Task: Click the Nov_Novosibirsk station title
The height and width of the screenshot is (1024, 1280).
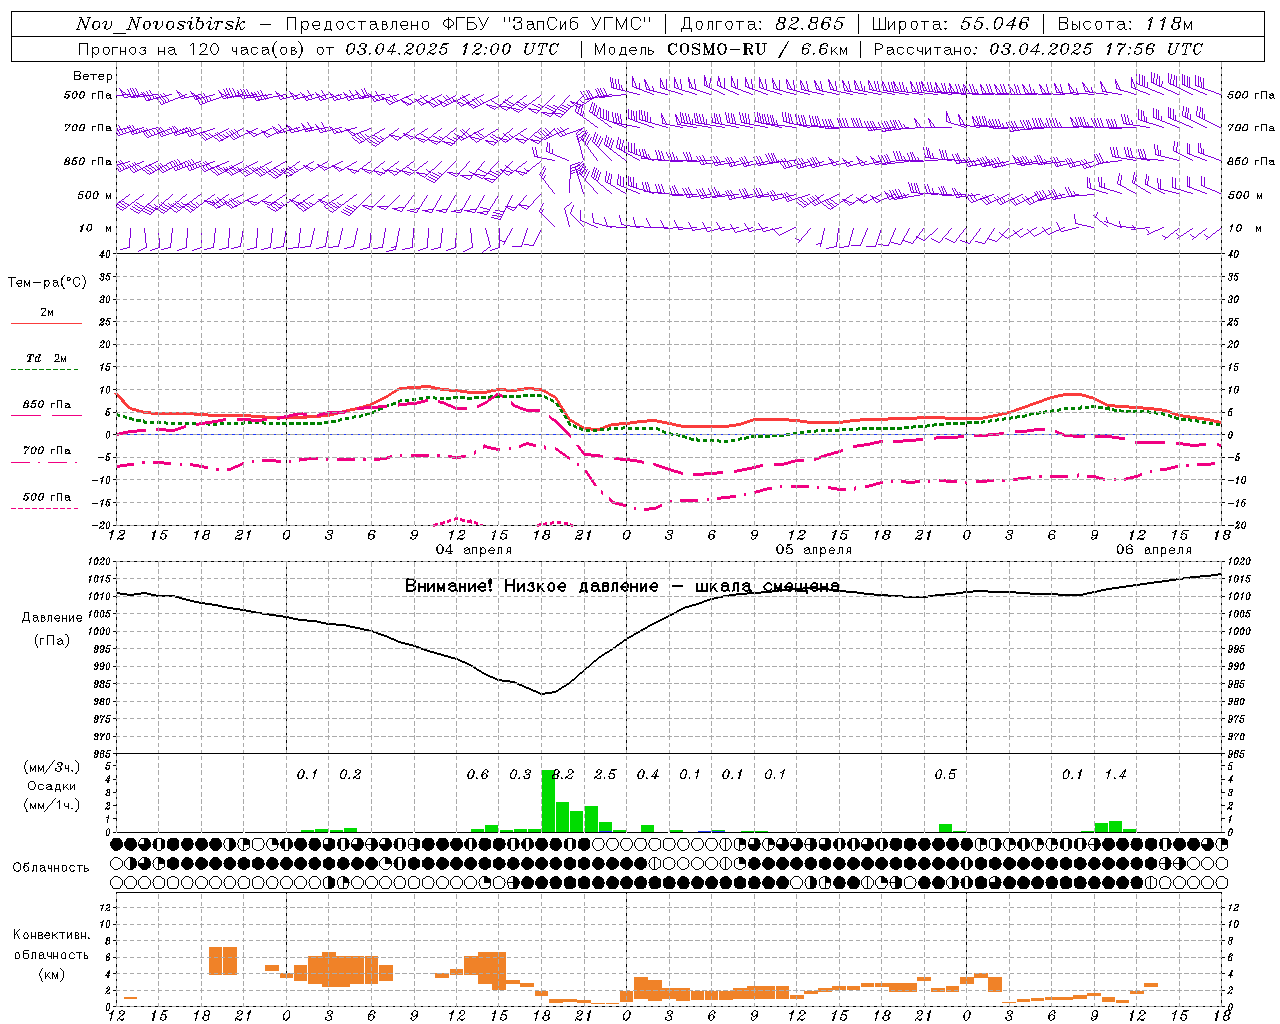Action: [x=160, y=25]
